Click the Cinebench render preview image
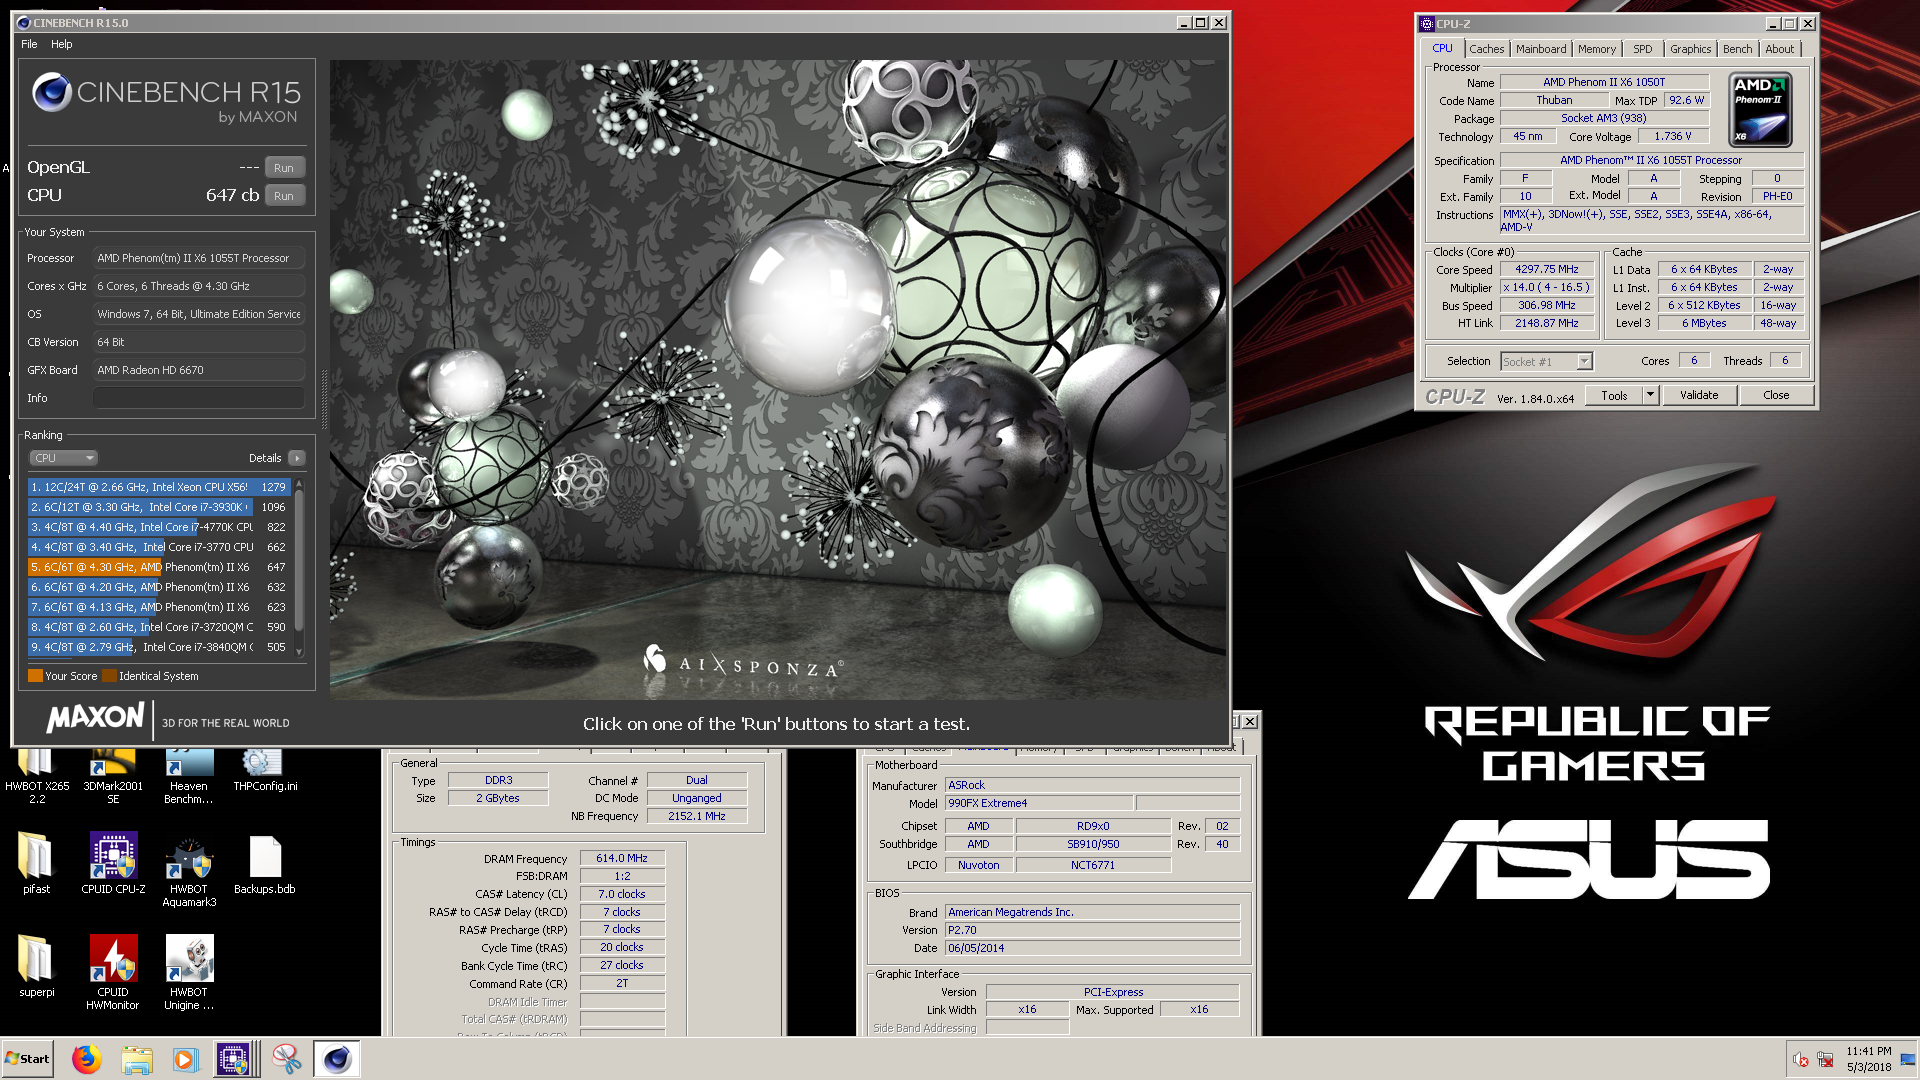The image size is (1920, 1080). coord(778,380)
